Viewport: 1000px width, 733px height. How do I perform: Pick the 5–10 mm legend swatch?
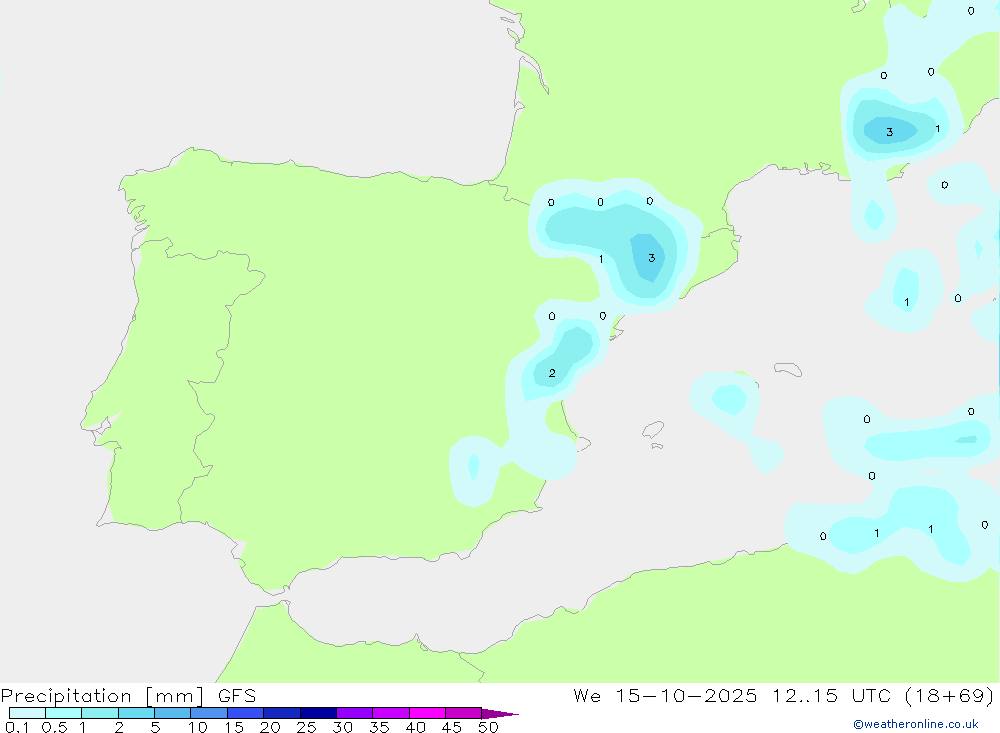172,713
